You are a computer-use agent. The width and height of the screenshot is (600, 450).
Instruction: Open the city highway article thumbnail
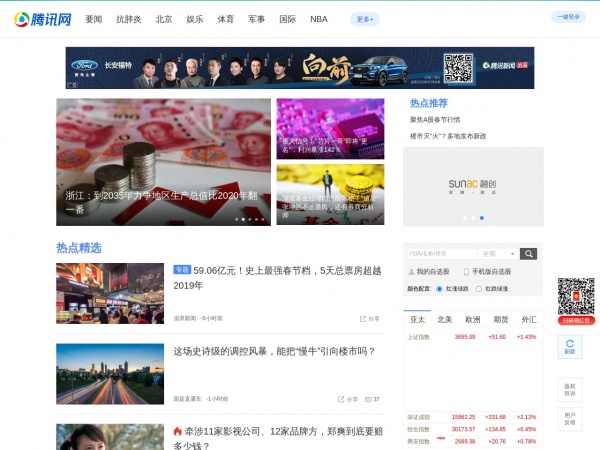(x=110, y=374)
